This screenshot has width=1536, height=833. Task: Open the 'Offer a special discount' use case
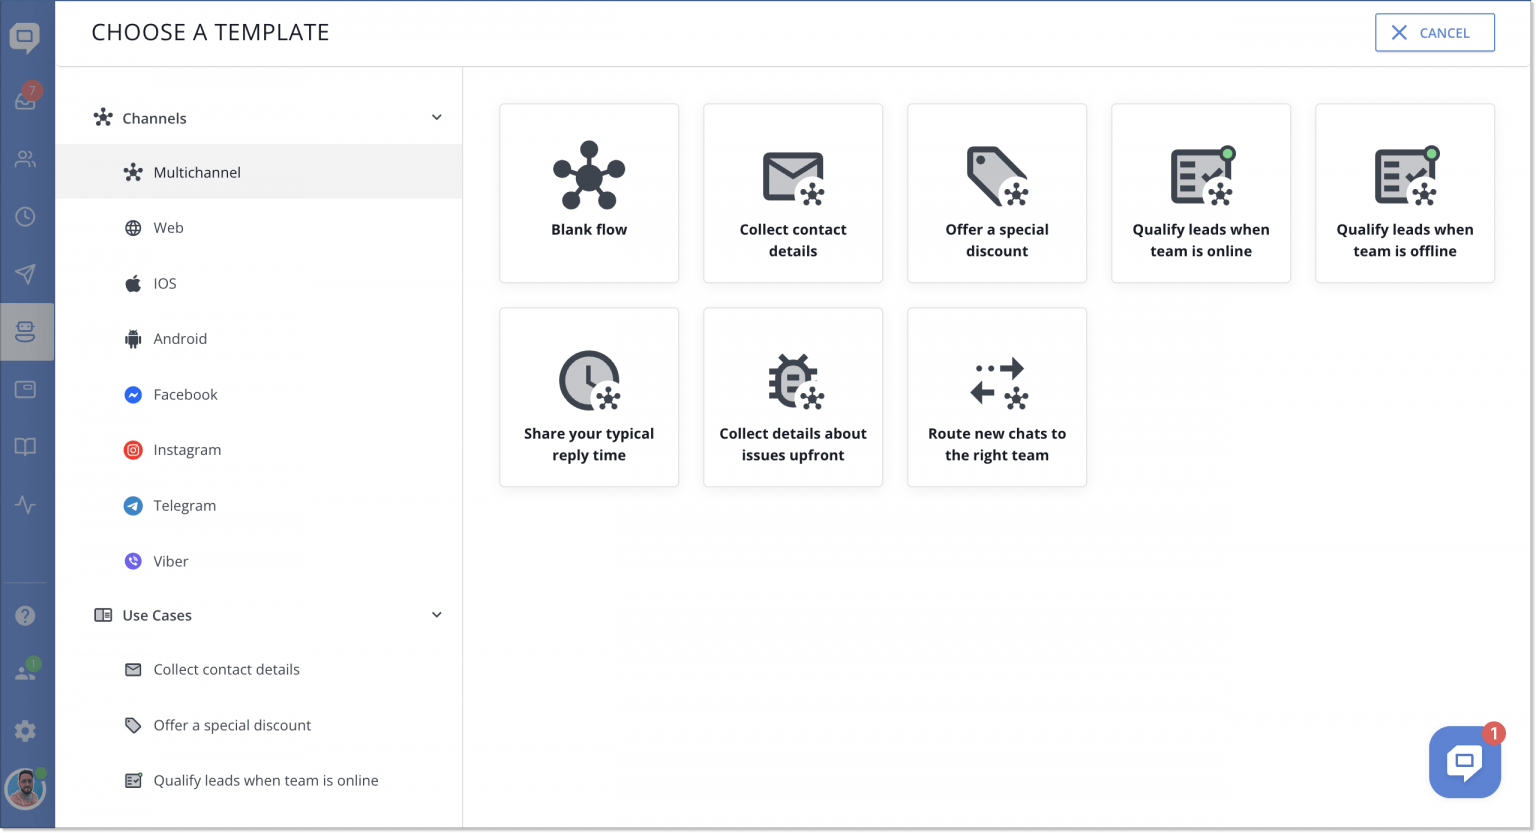[232, 725]
